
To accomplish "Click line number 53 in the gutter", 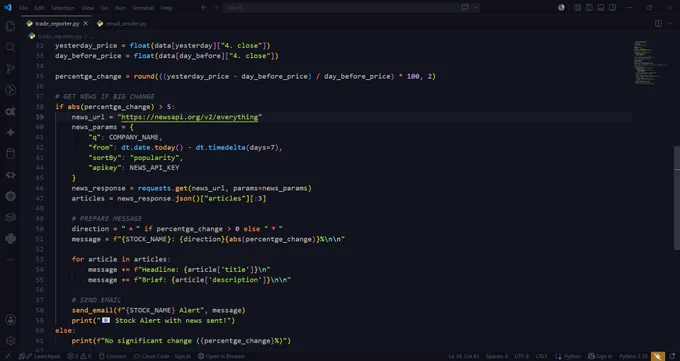I will point(39,259).
